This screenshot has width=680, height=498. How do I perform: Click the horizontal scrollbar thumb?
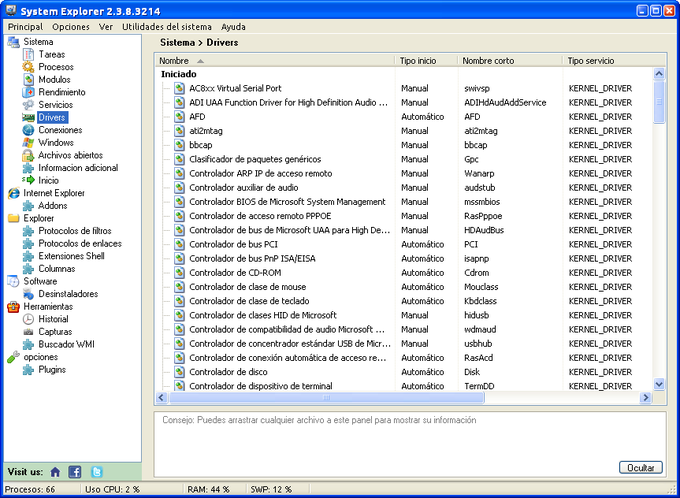click(327, 397)
